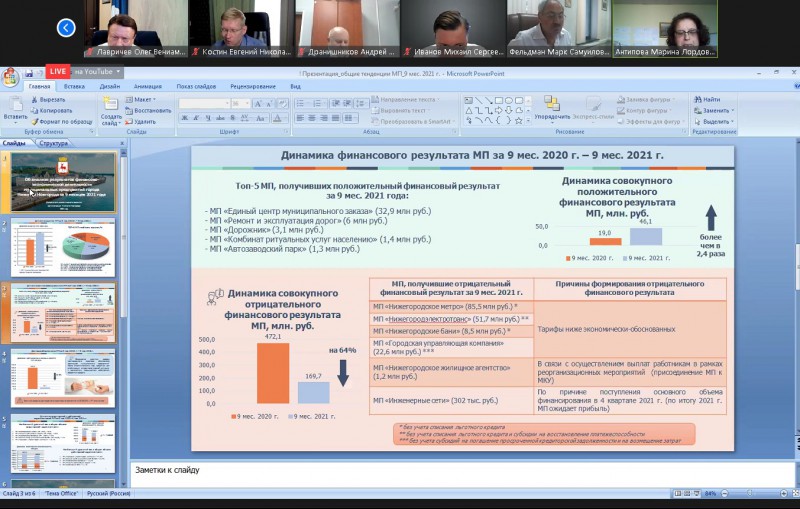800x509 pixels.
Task: Click the Найти find binoculars
Action: [710, 100]
